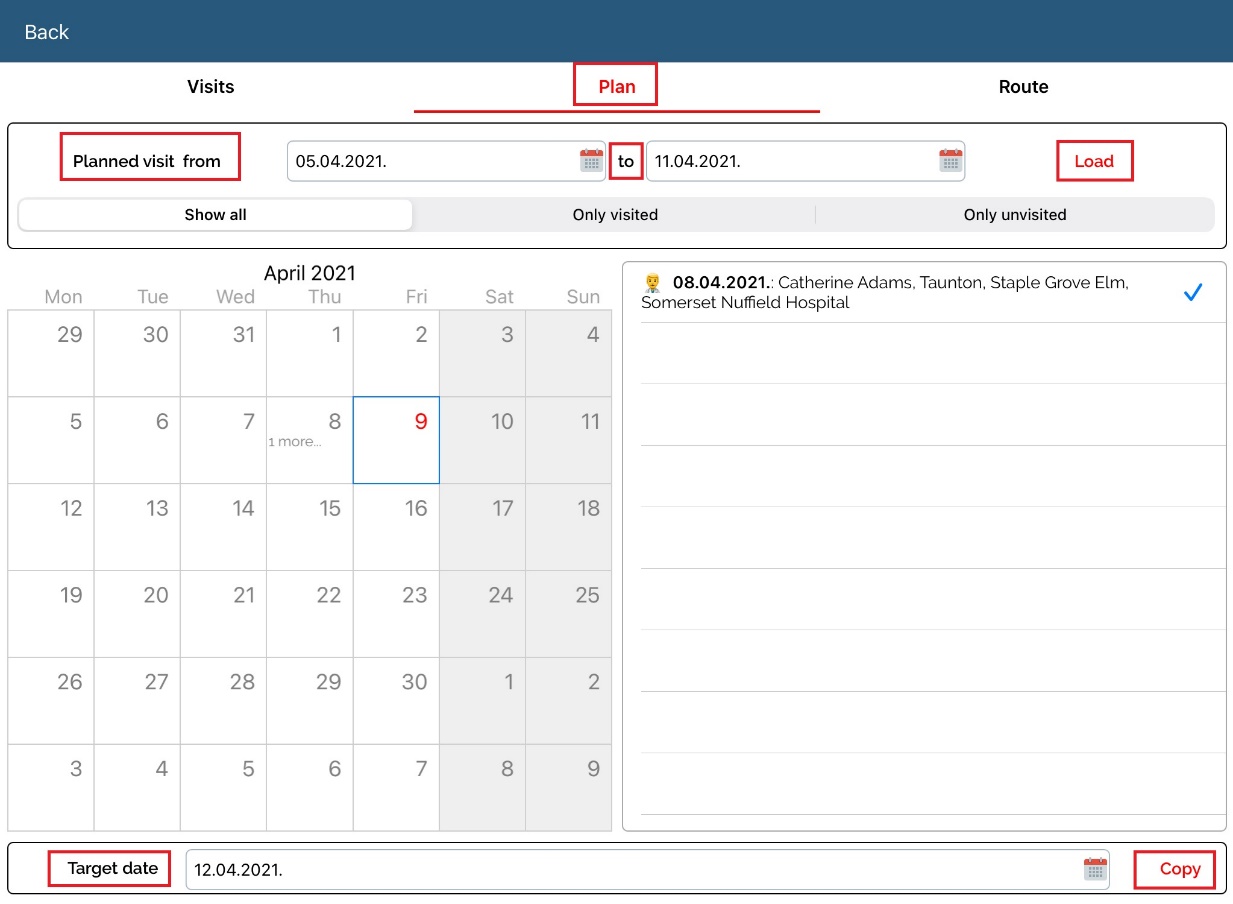Image resolution: width=1233 pixels, height=904 pixels.
Task: Toggle the blue checkmark on Catherine Adams visit
Action: [x=1192, y=292]
